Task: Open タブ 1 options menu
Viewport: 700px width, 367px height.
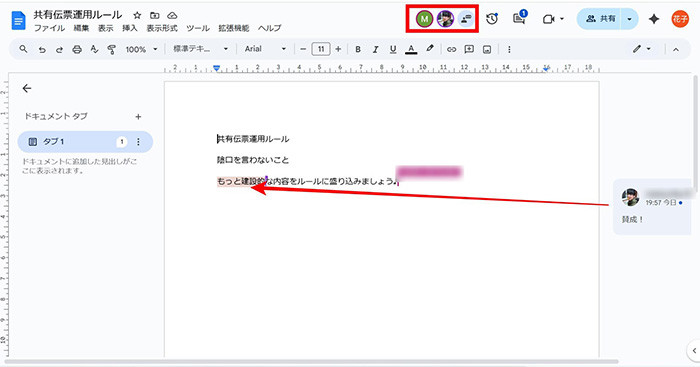Action: click(x=138, y=142)
